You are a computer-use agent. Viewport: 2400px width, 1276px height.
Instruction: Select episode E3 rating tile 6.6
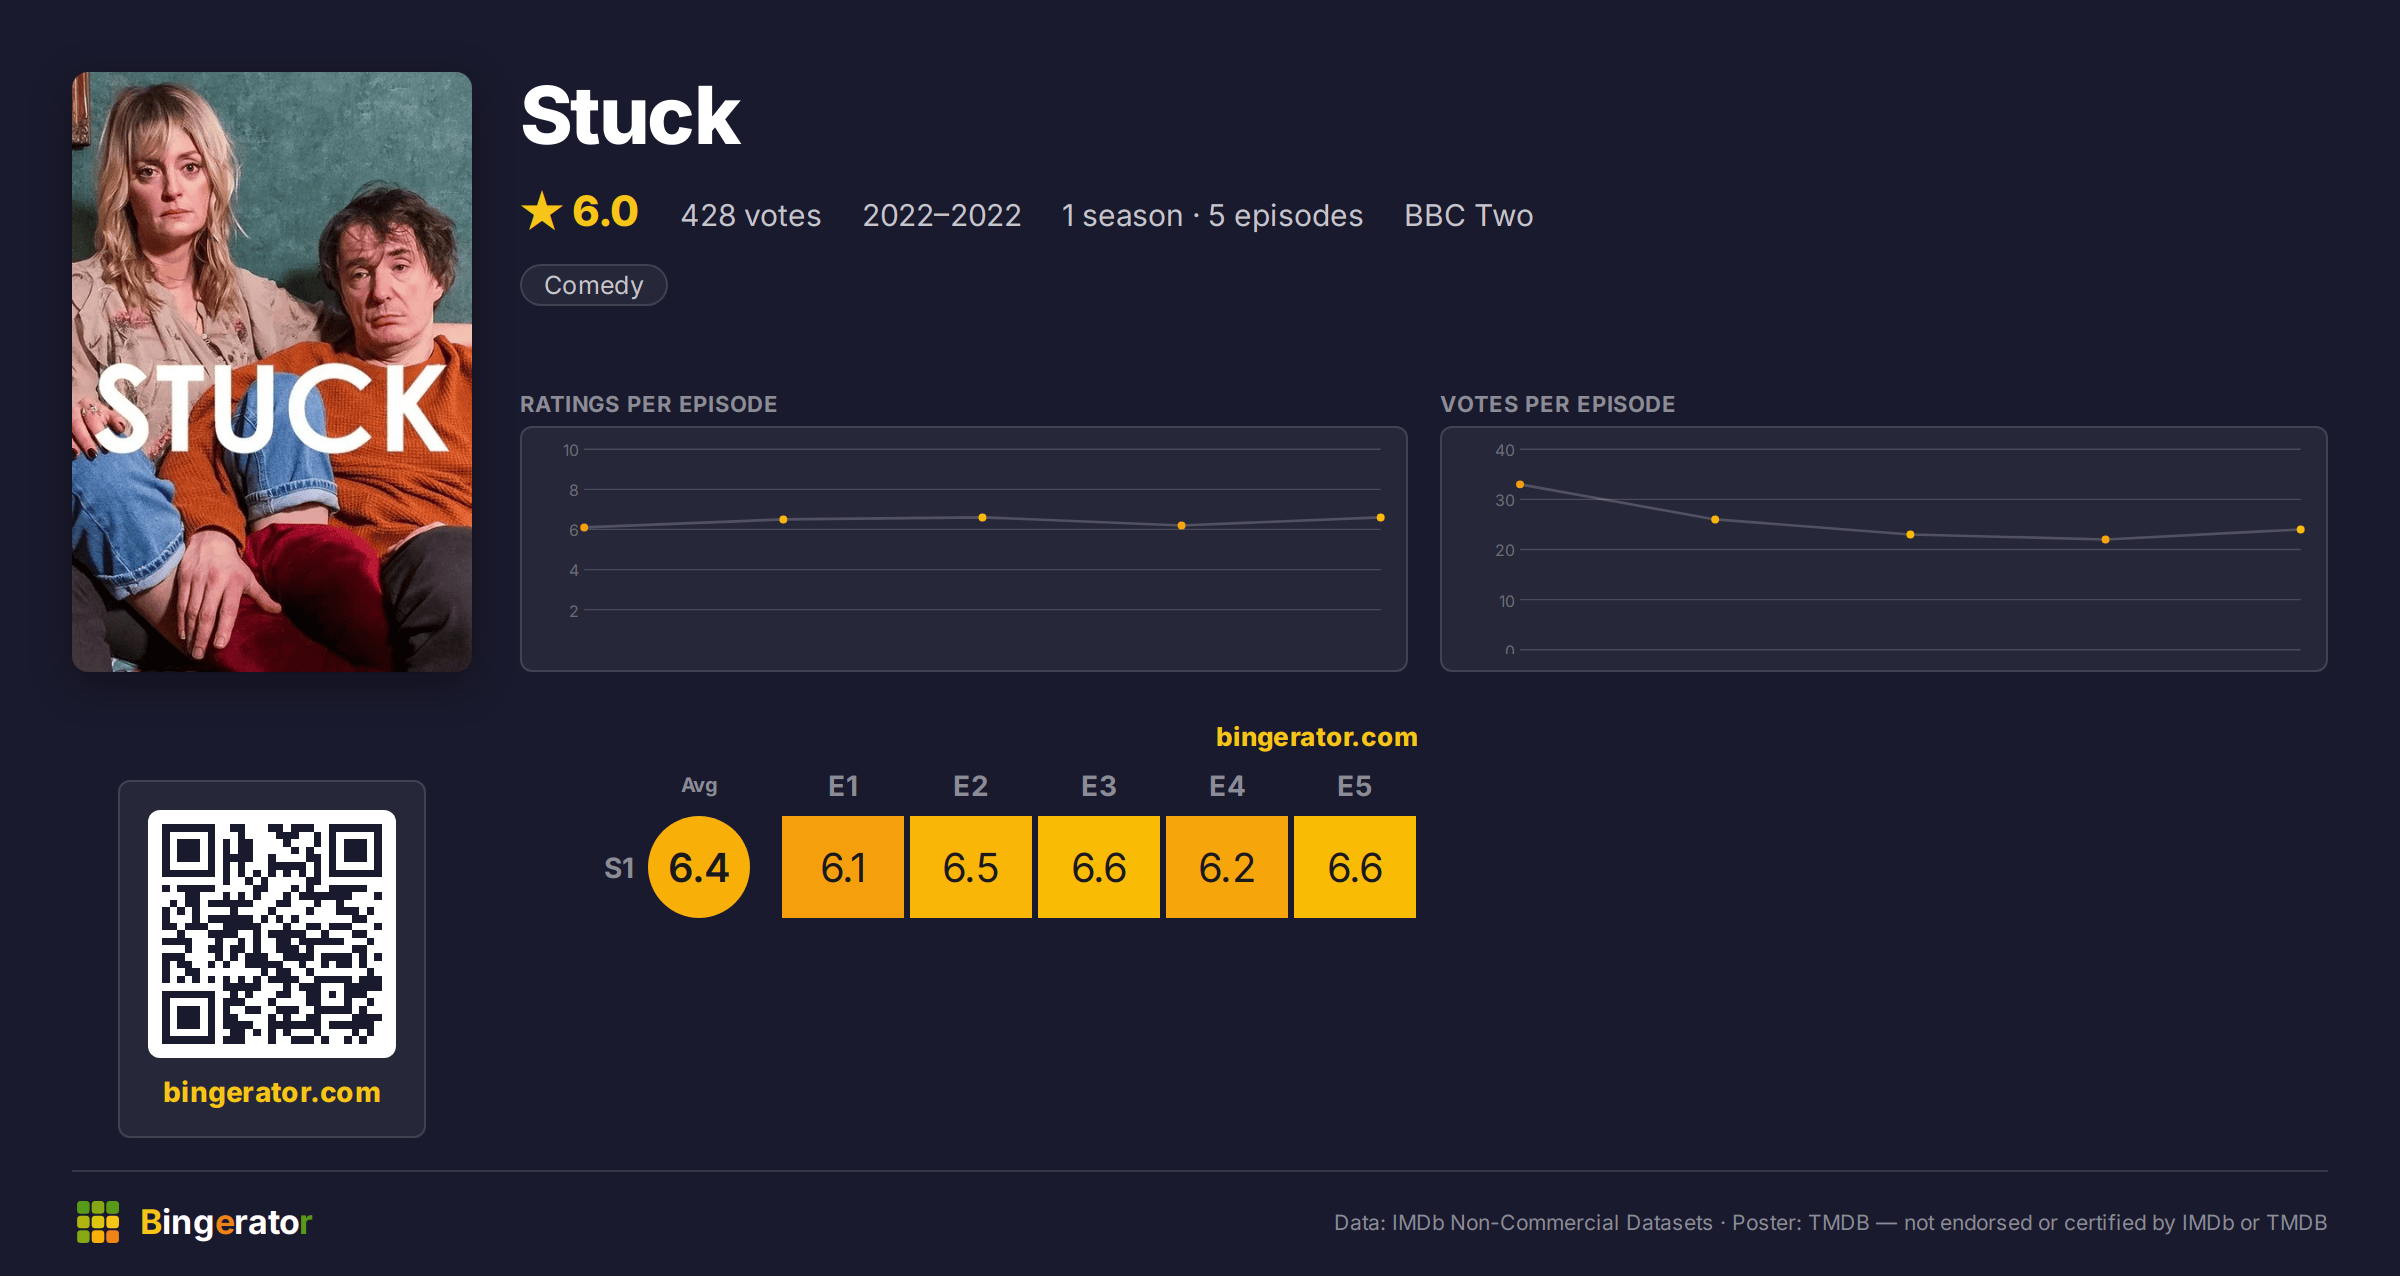pos(1099,867)
